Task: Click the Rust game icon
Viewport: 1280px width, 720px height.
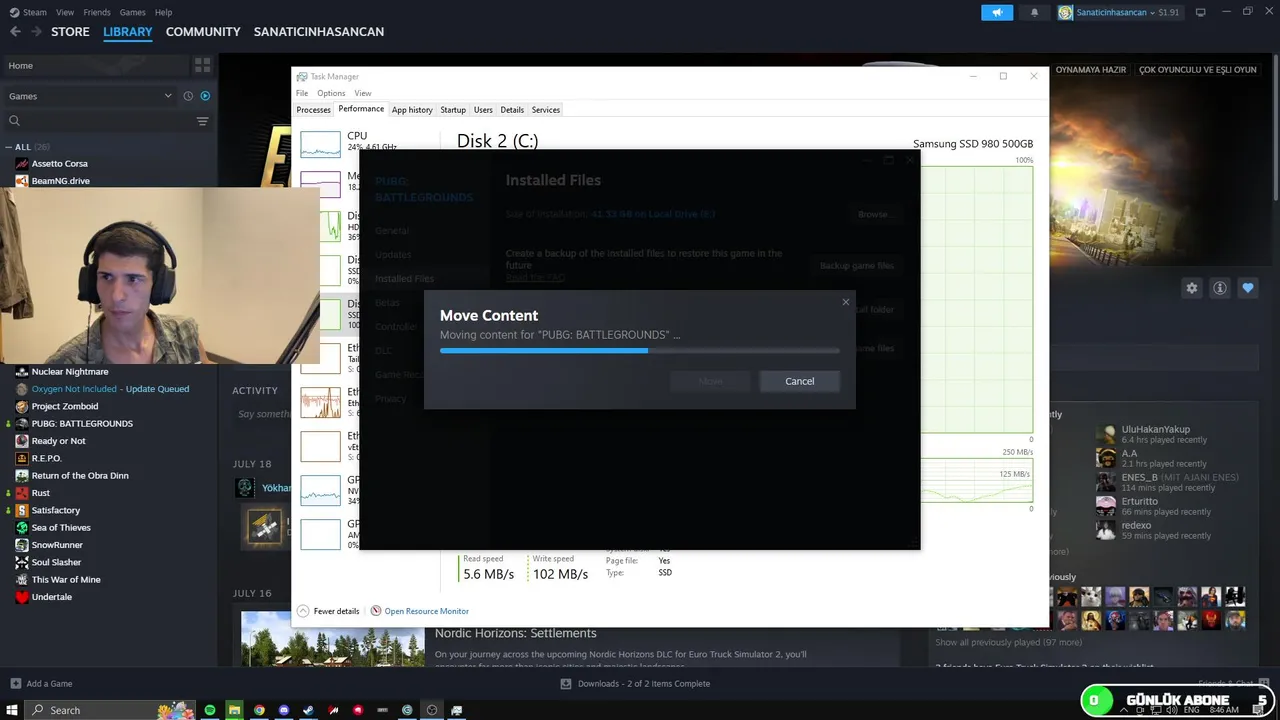Action: [x=22, y=493]
